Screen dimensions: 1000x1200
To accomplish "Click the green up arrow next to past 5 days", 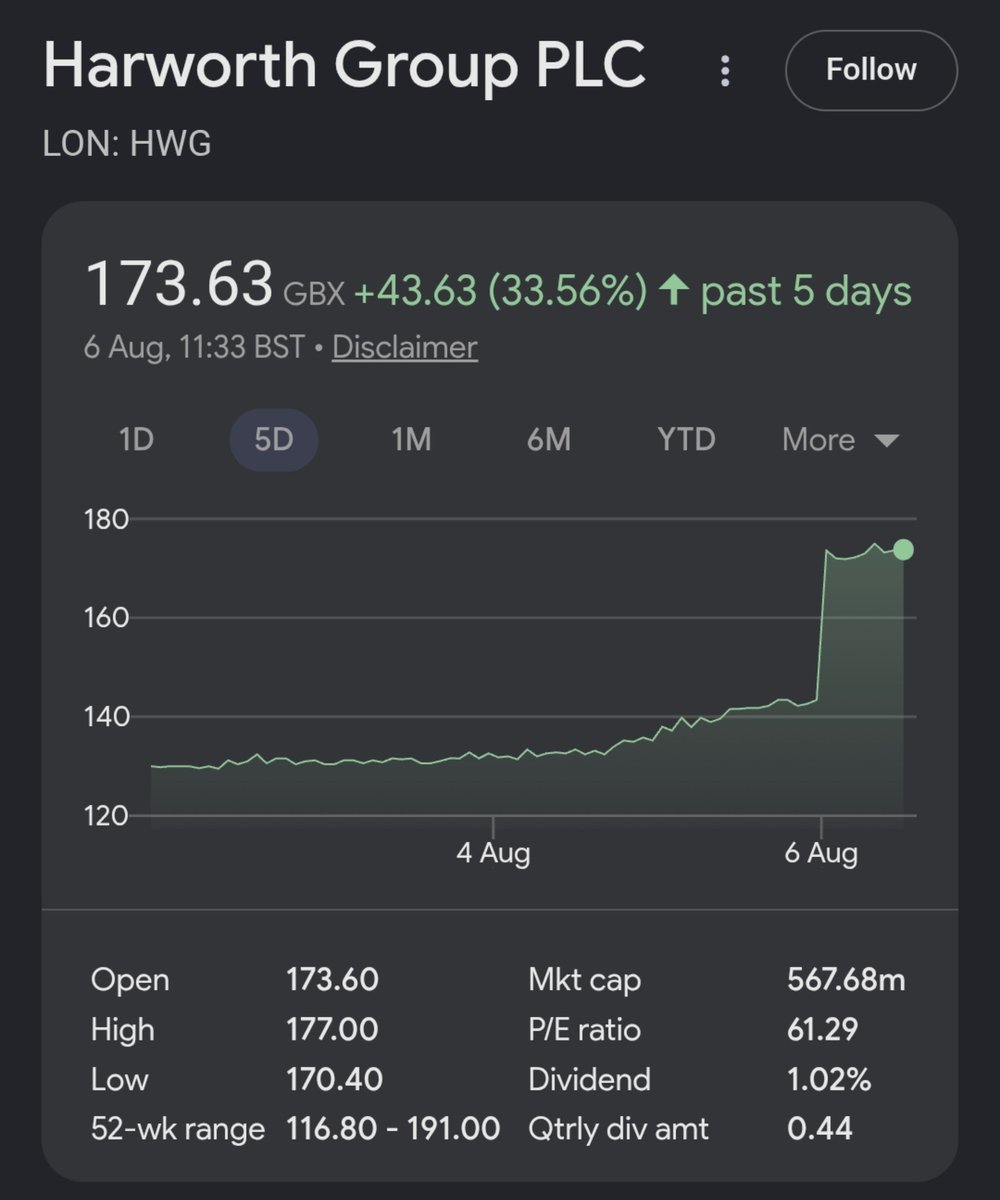I will point(675,292).
